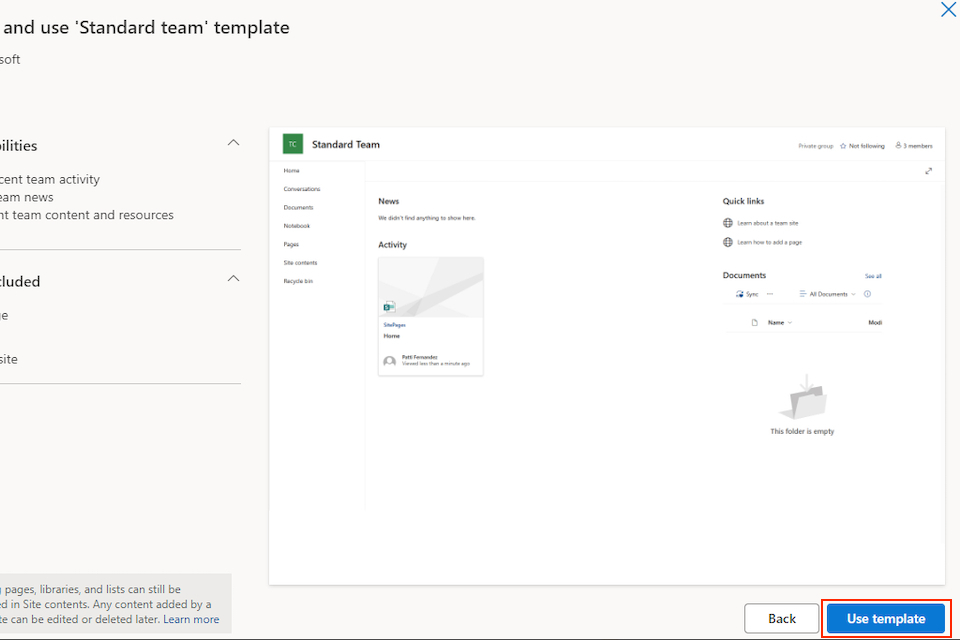The width and height of the screenshot is (960, 640).
Task: Collapse the capabilities section chevron
Action: (x=233, y=143)
